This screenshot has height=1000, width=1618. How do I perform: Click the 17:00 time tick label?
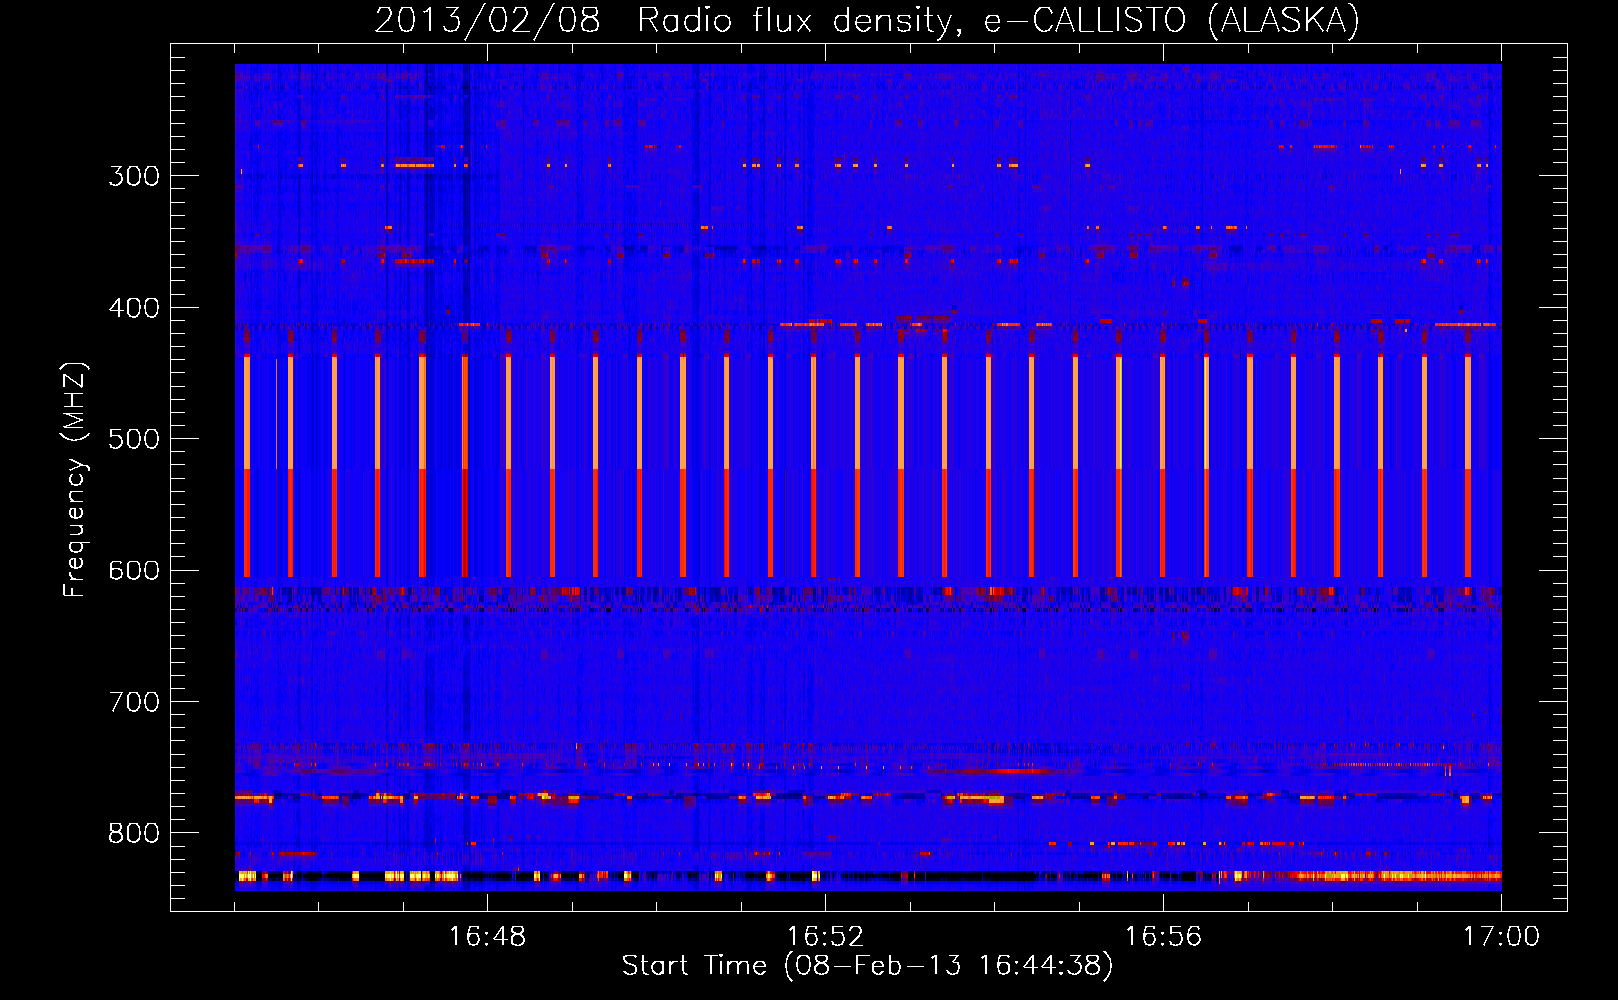[x=1501, y=936]
